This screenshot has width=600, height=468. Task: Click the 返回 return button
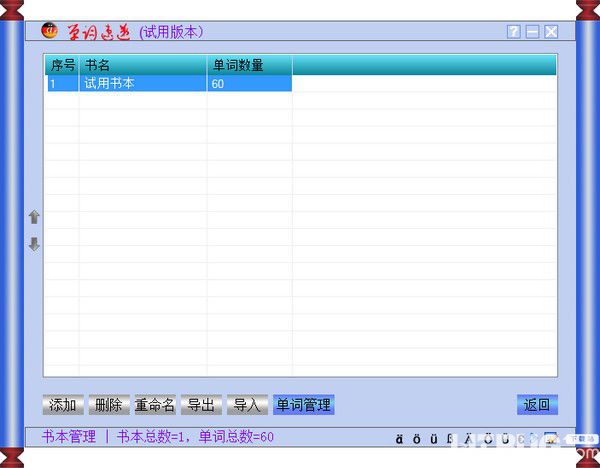pos(537,404)
